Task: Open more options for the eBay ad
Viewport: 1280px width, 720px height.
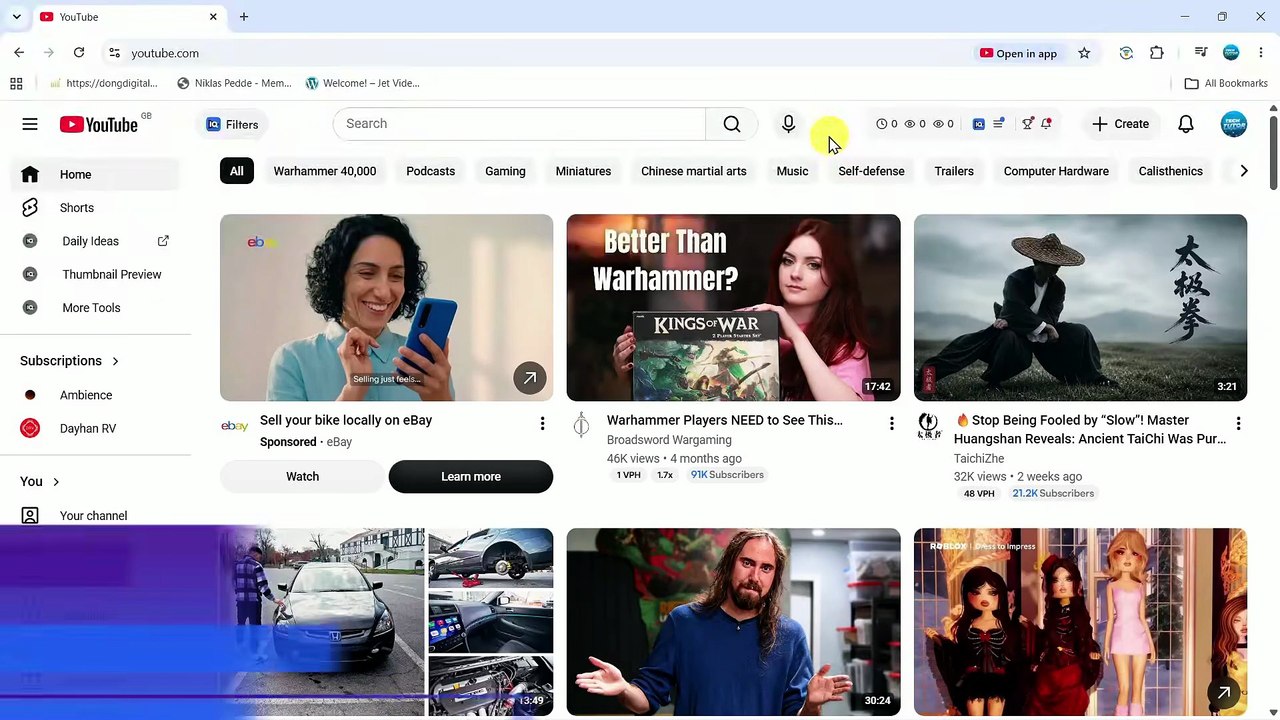Action: coord(542,424)
